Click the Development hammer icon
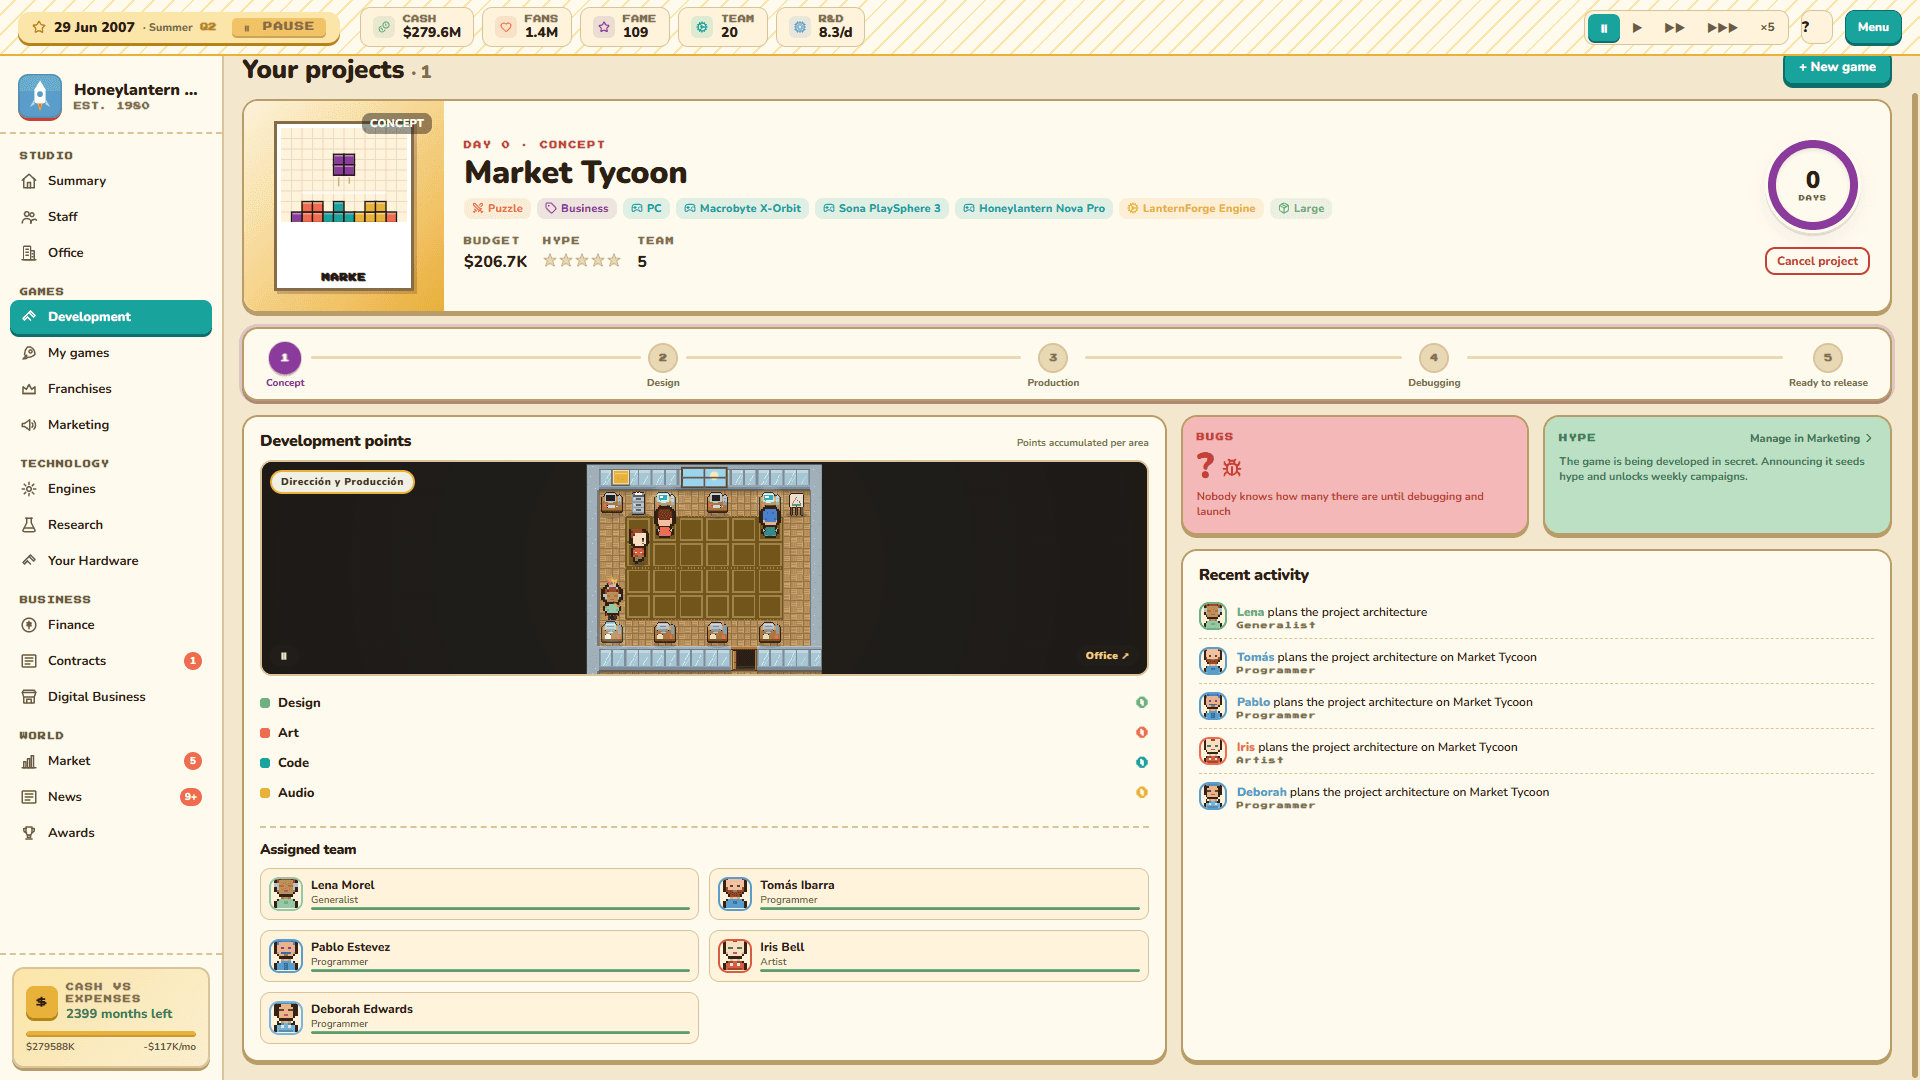The height and width of the screenshot is (1080, 1920). 29,317
